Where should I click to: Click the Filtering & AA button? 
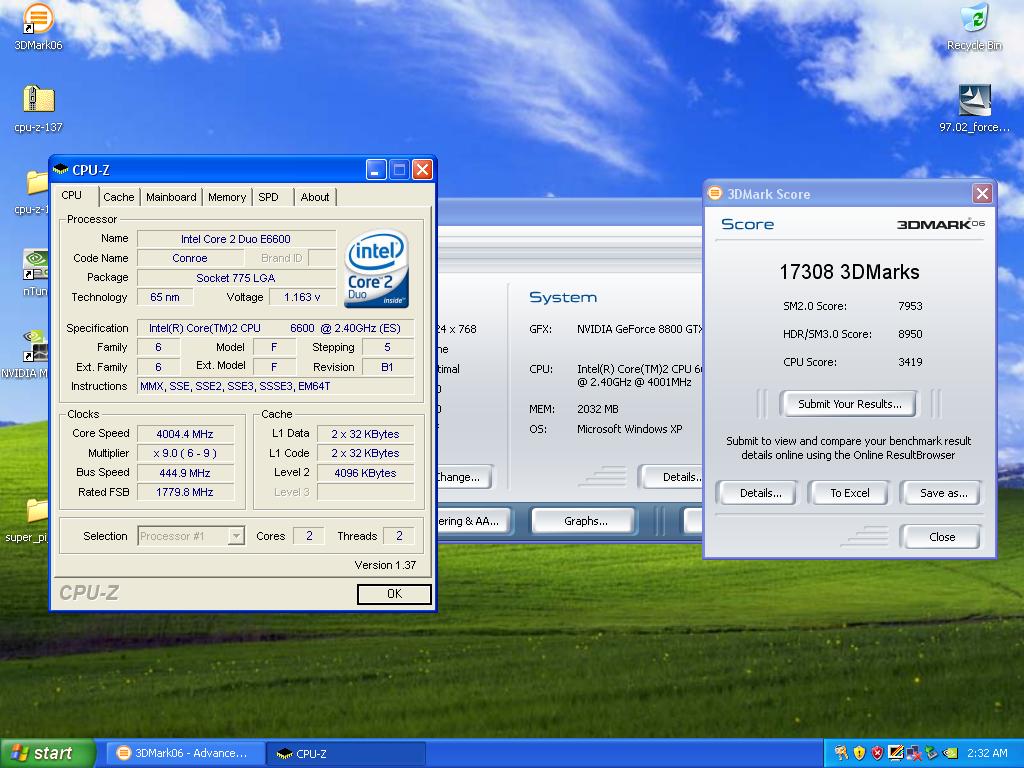(x=473, y=521)
